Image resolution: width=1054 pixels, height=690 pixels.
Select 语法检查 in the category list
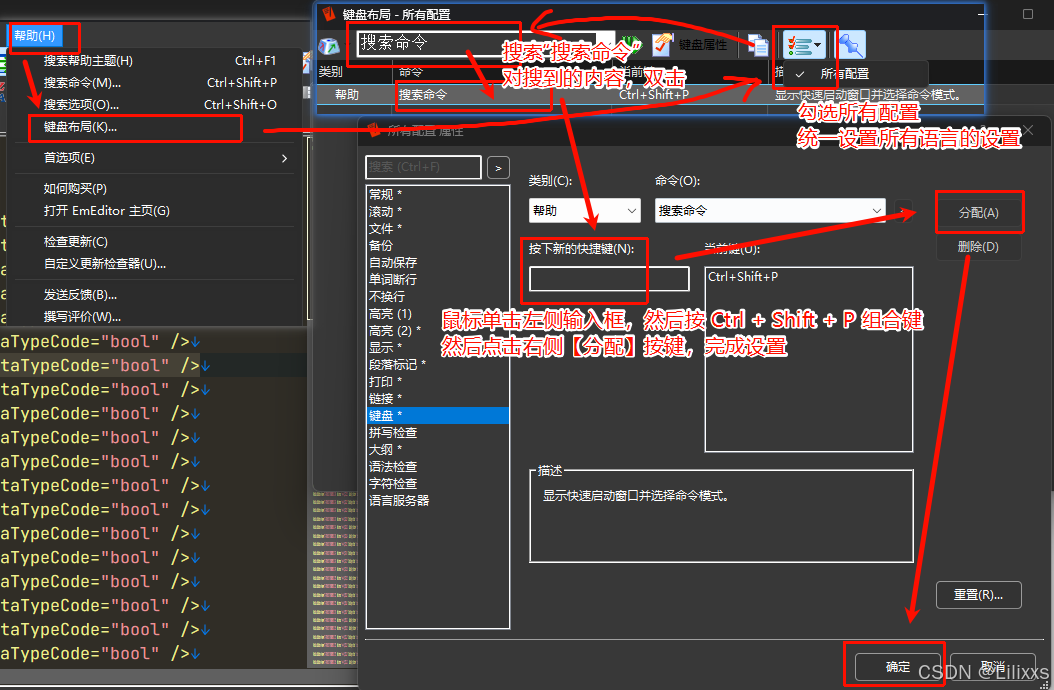click(437, 466)
